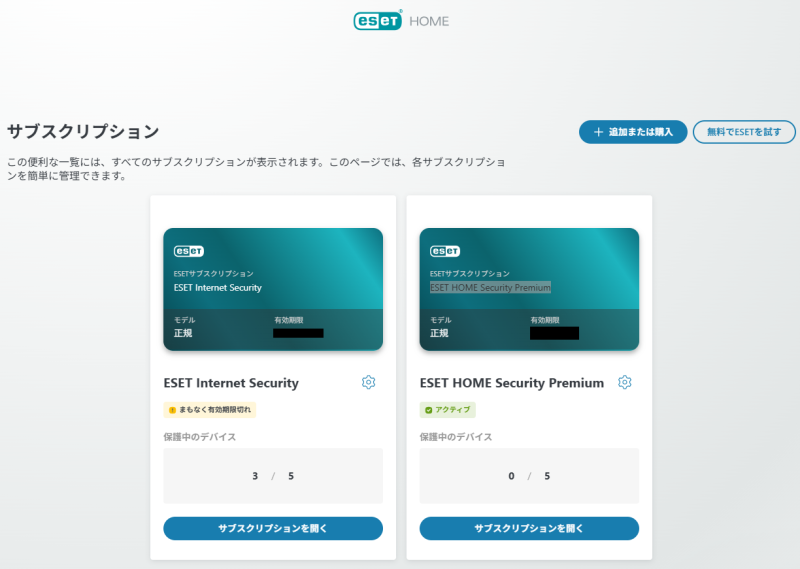Click the ESET HOME logo in header

pyautogui.click(x=400, y=21)
